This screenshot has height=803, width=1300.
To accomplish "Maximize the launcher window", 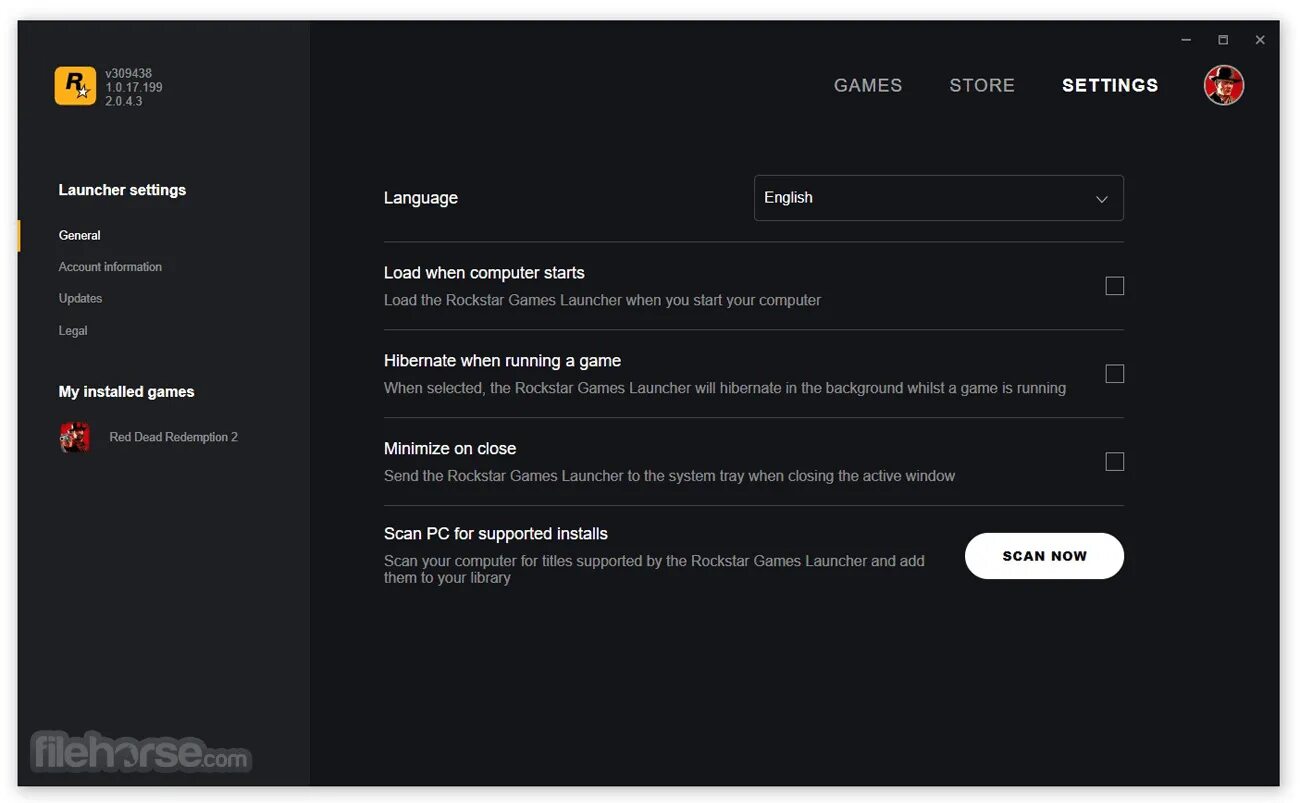I will click(1223, 40).
